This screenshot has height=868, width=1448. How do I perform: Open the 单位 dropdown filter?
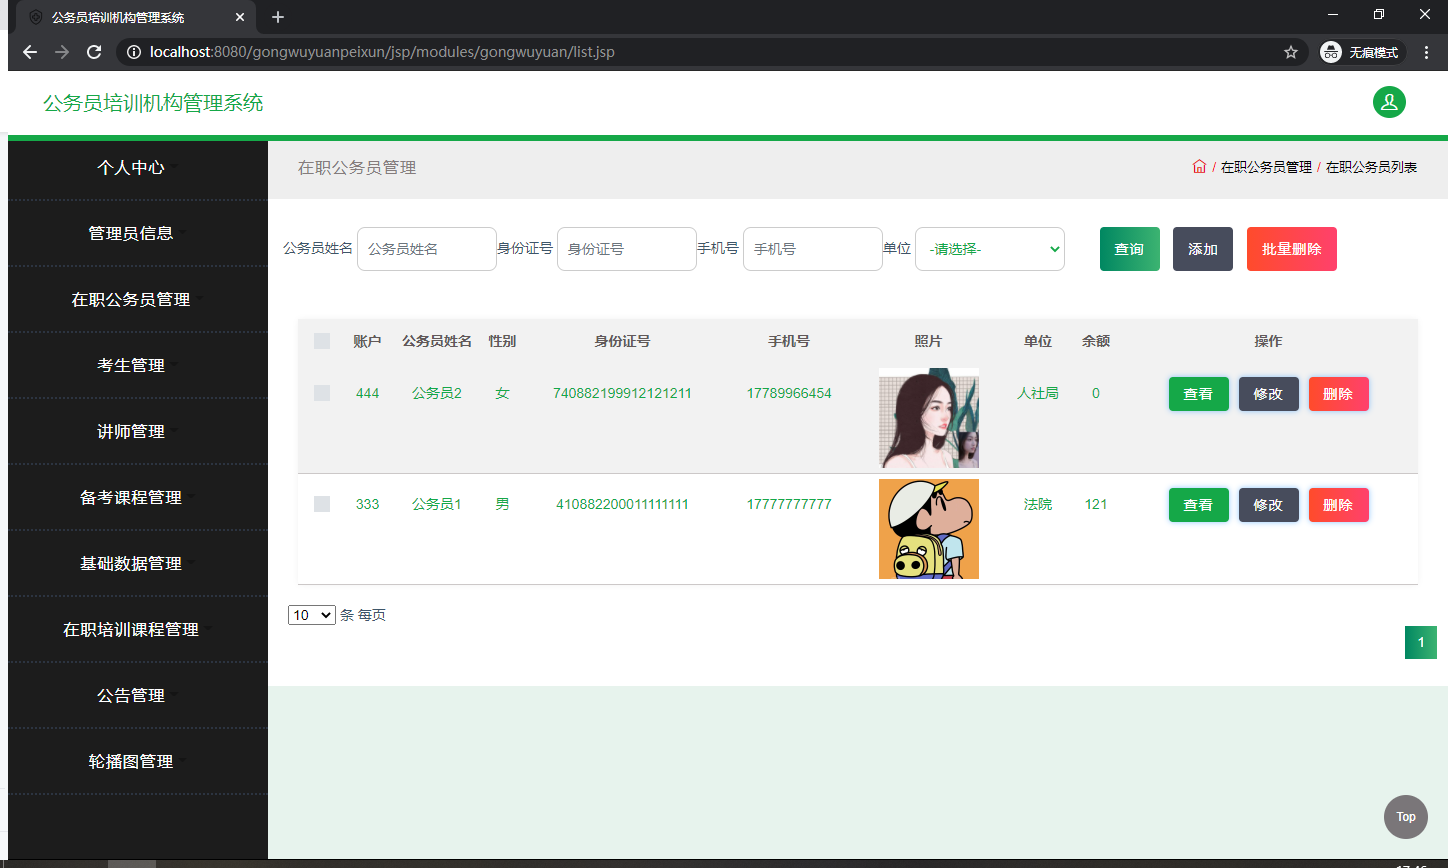(990, 249)
